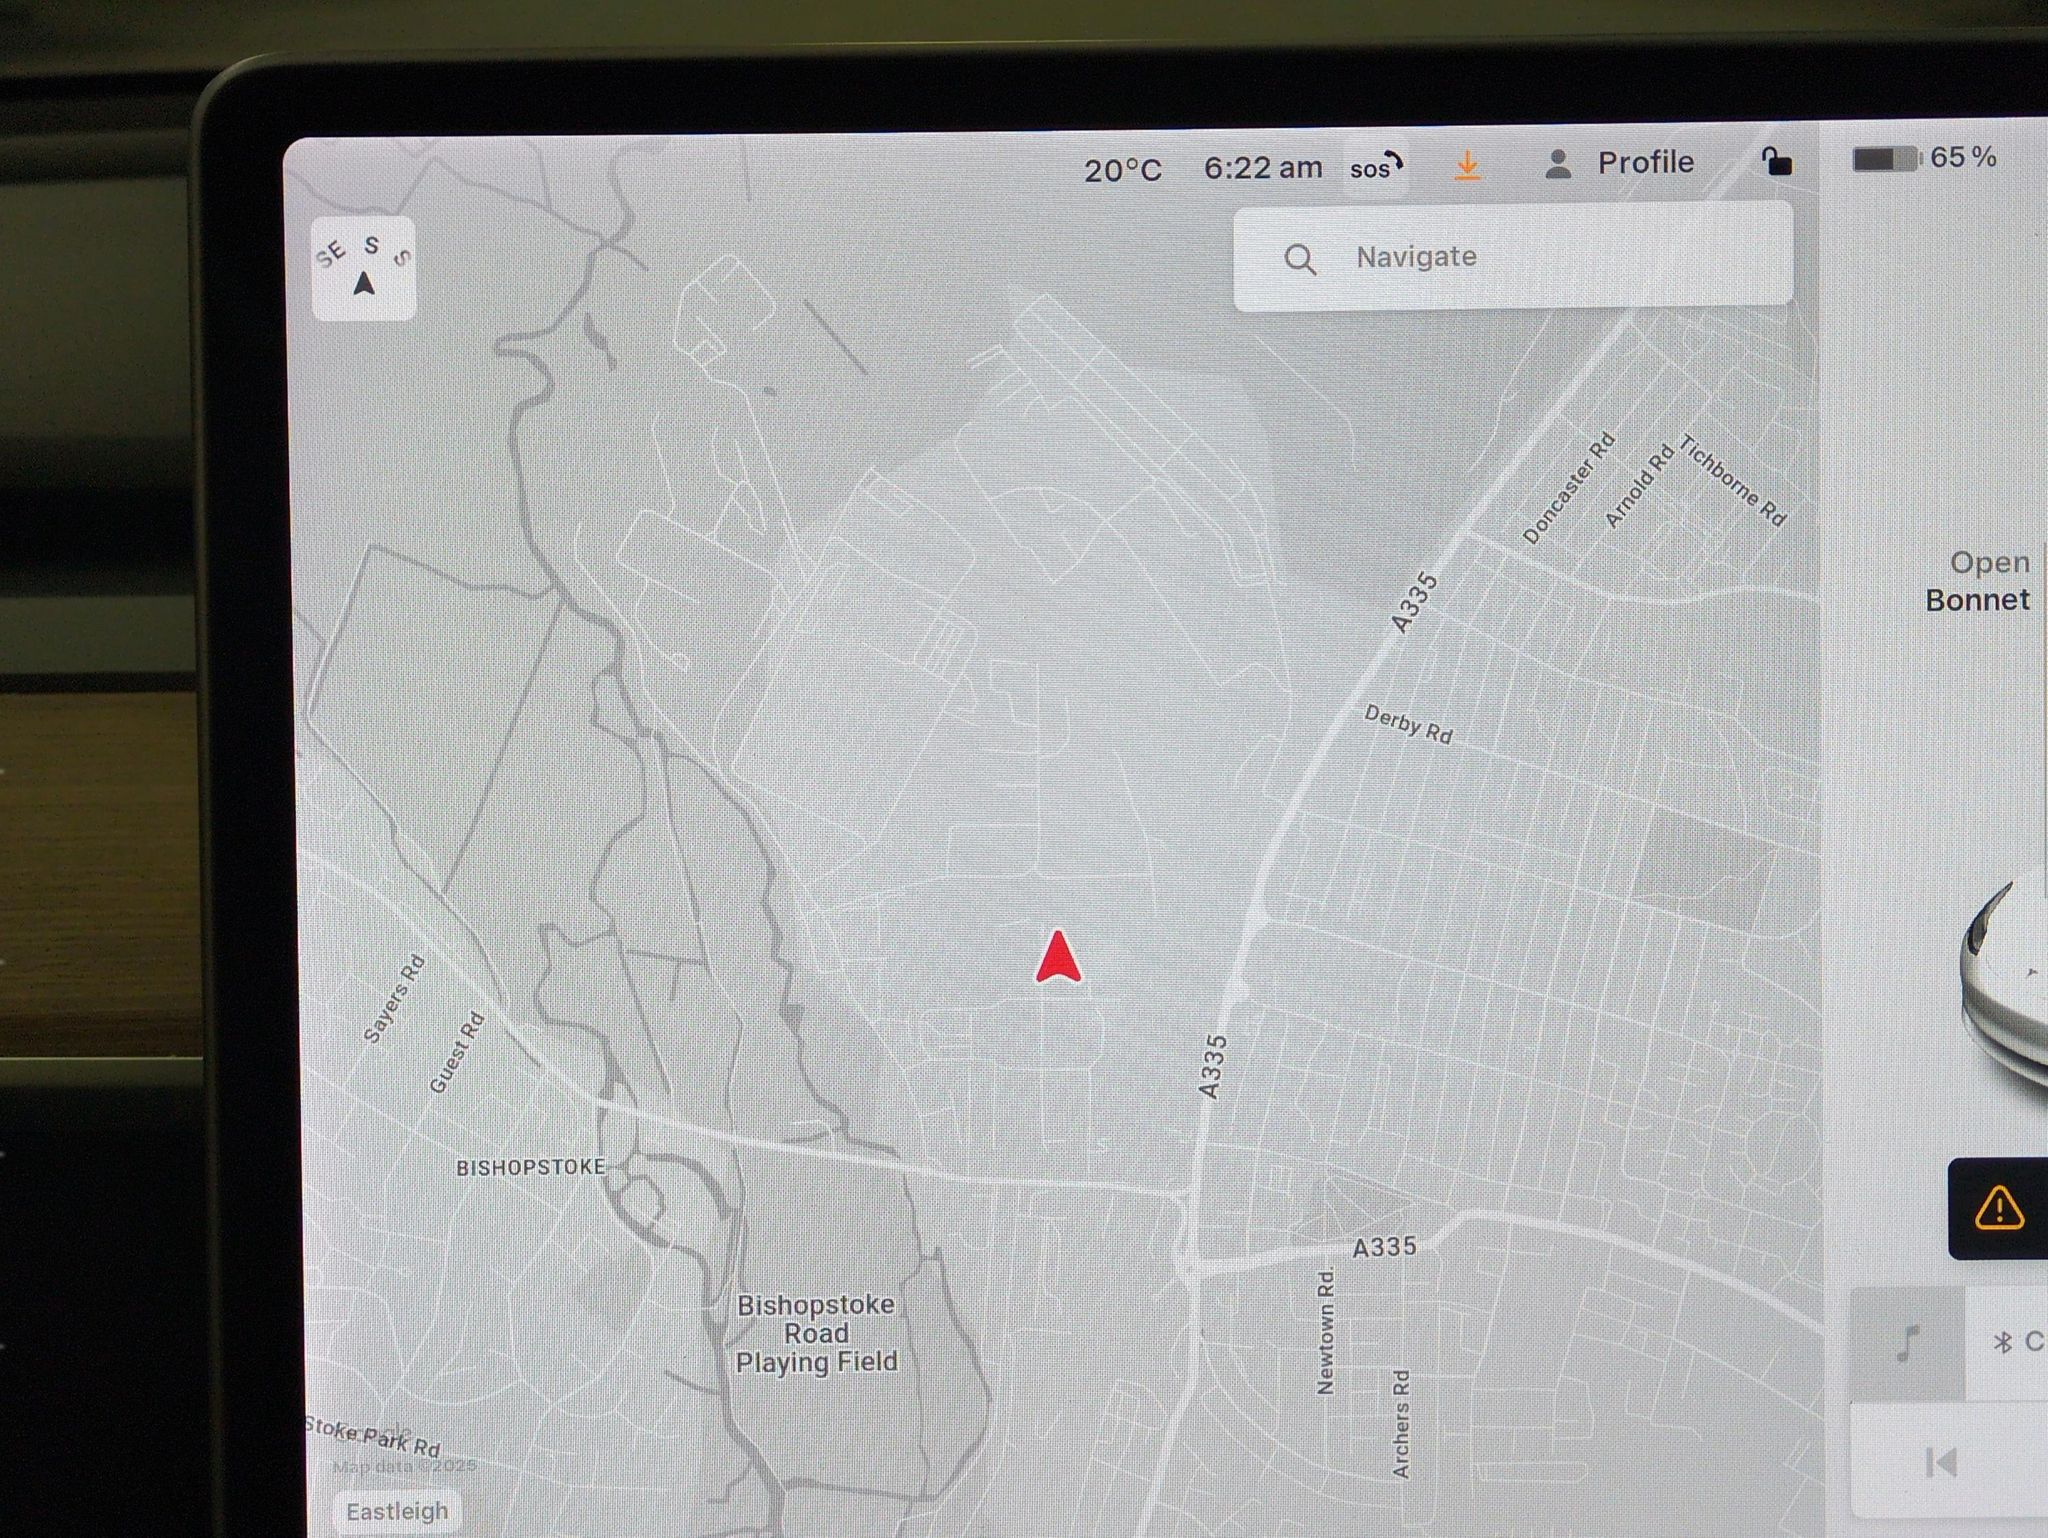Tap the A335 label beside Newtown Rd

[1384, 1247]
